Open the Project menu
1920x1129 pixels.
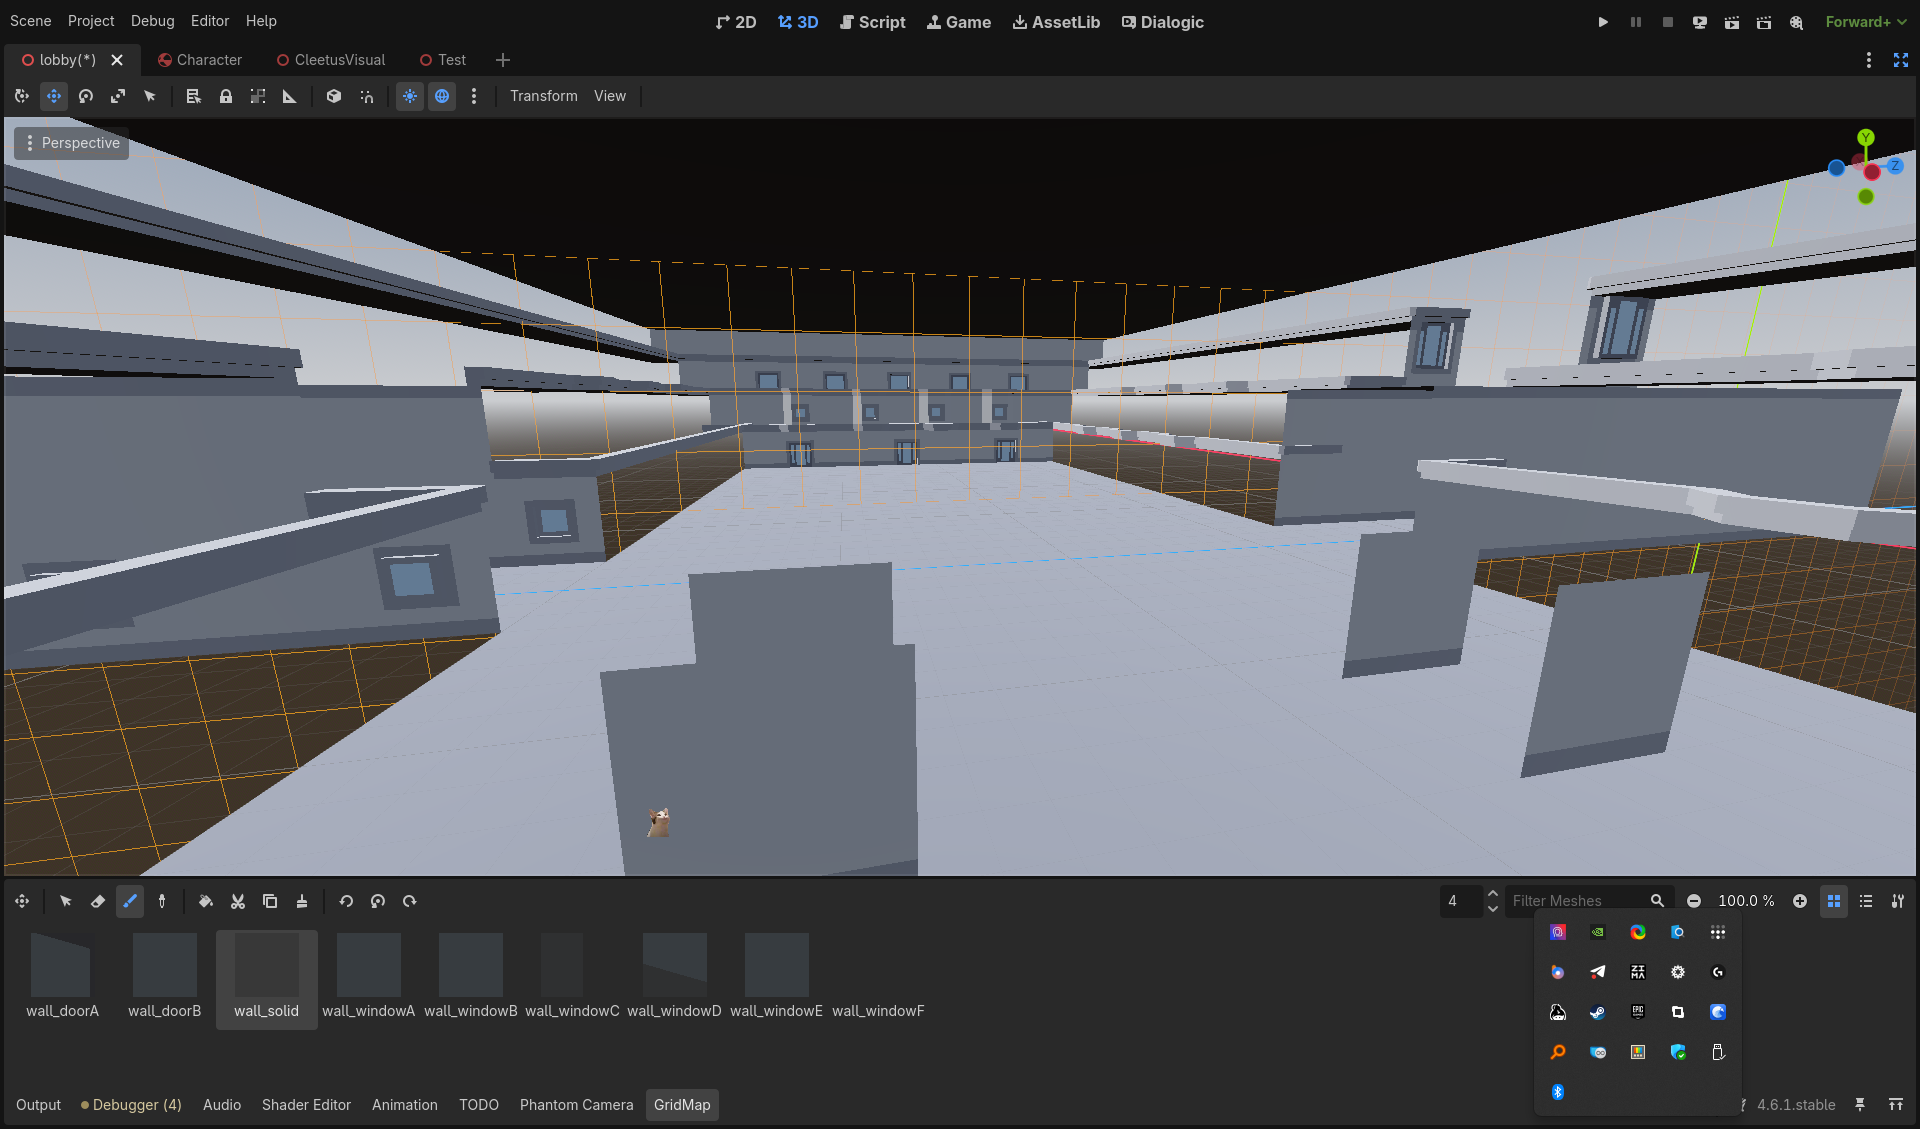click(91, 21)
